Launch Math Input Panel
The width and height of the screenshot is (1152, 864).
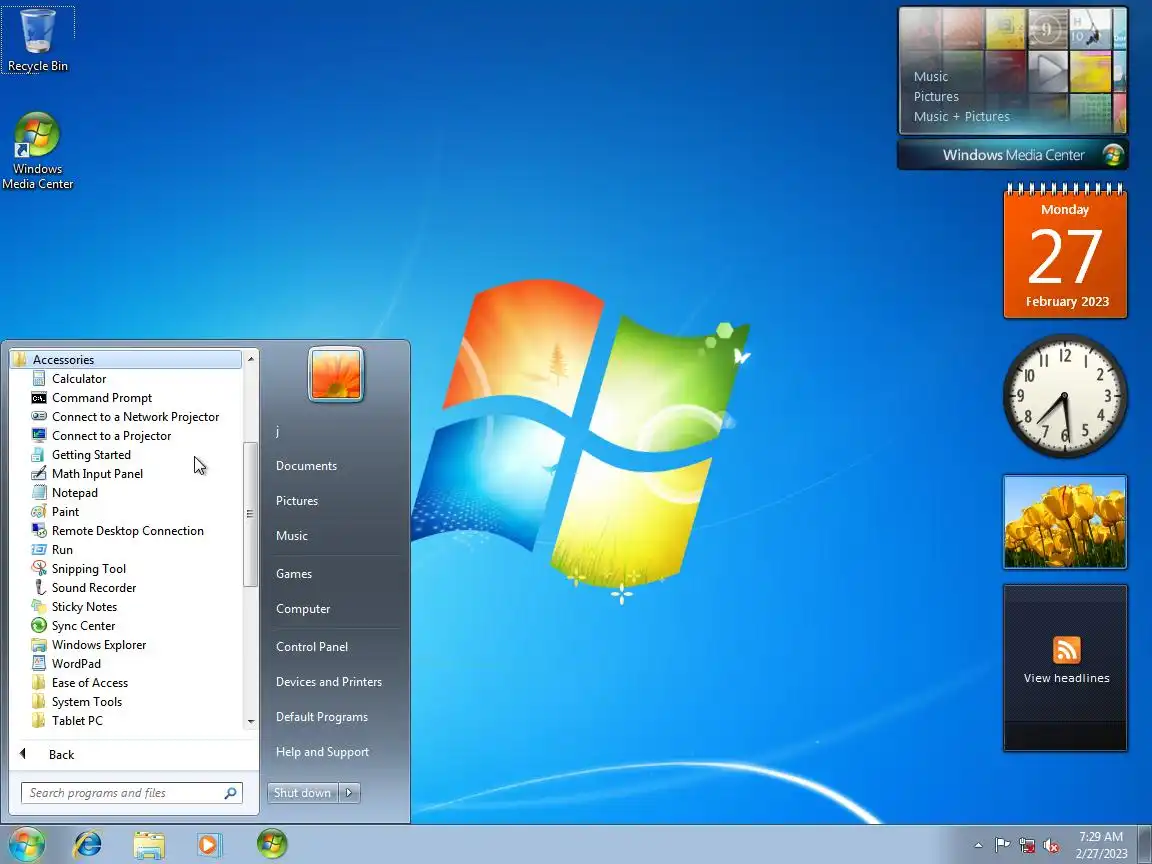click(97, 474)
